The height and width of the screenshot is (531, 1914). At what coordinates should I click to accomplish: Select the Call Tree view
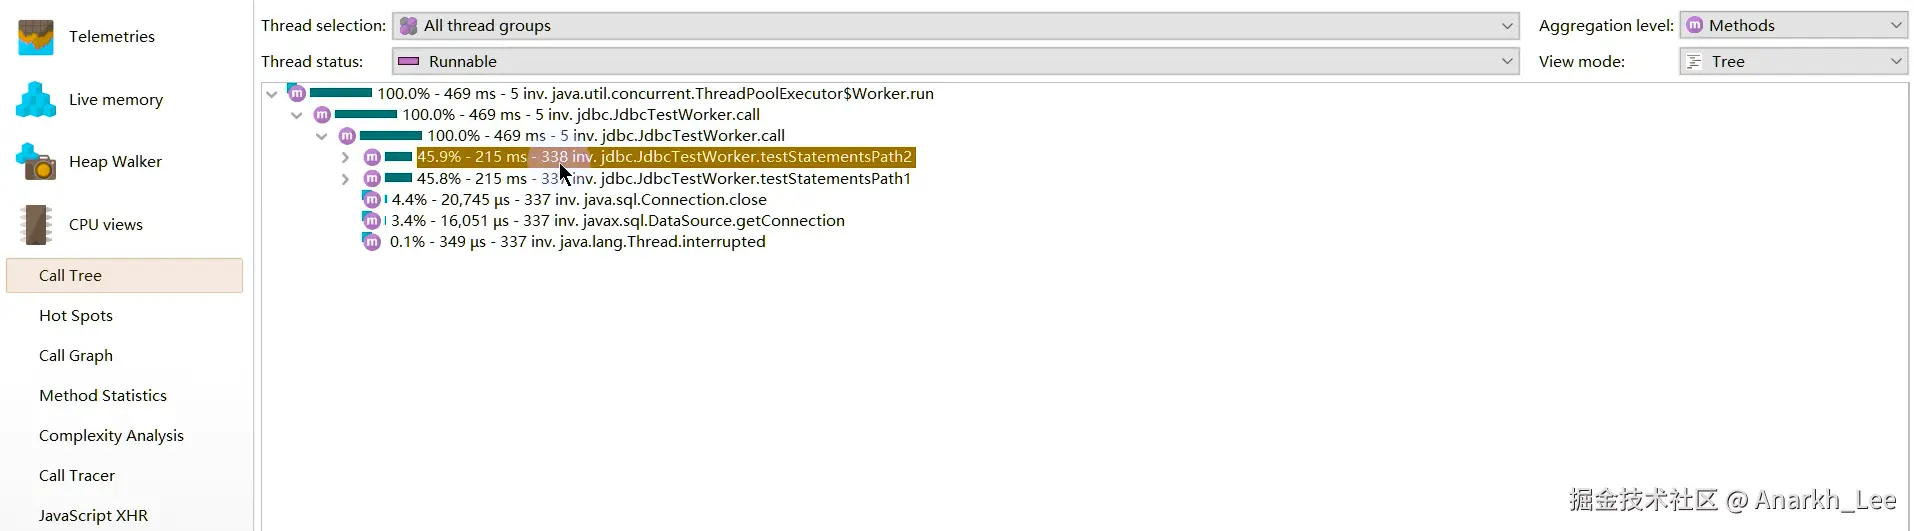coord(124,275)
